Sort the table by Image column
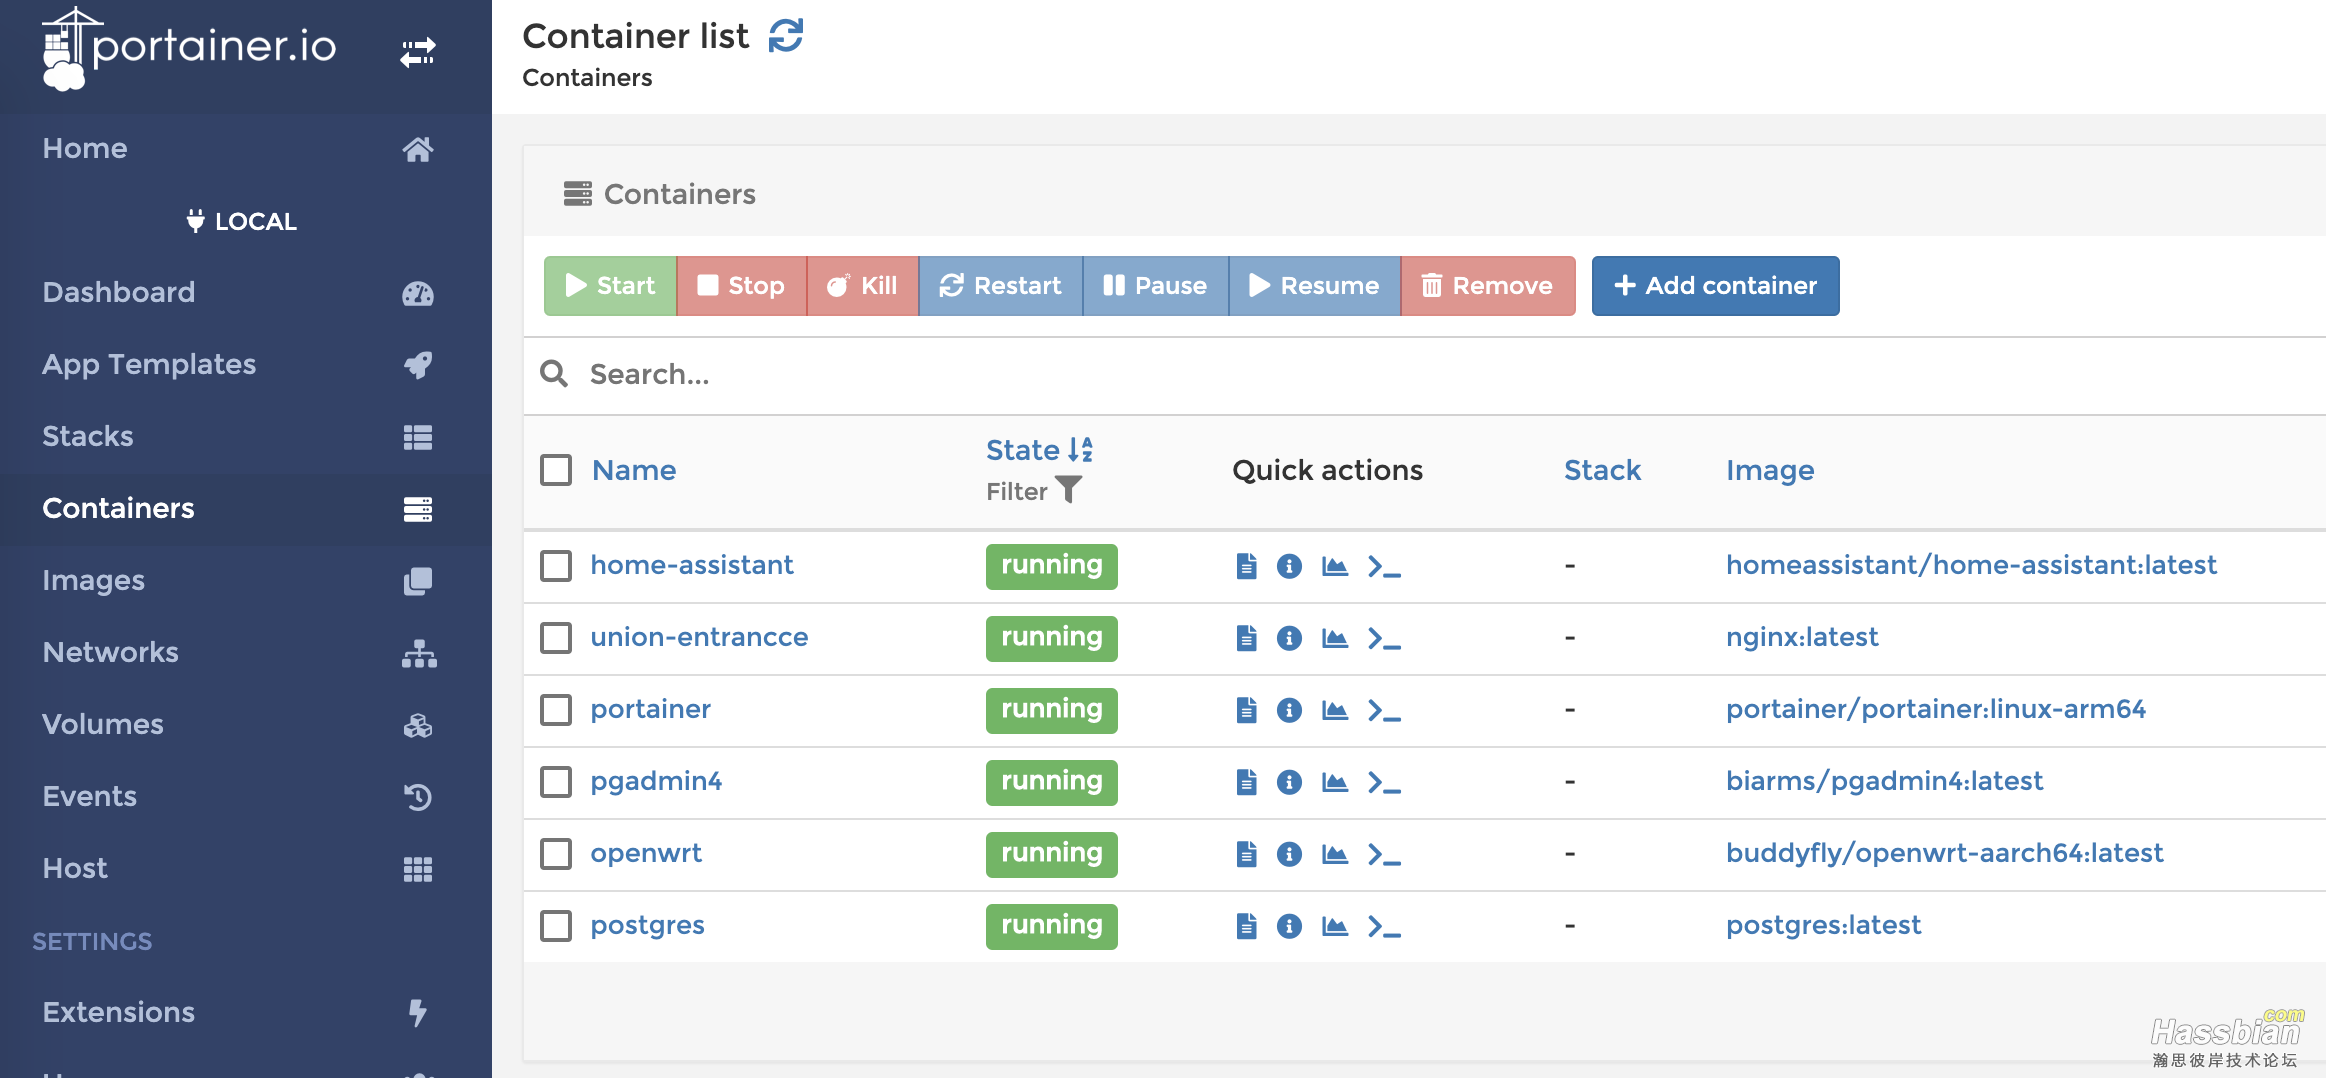2326x1078 pixels. click(x=1770, y=470)
